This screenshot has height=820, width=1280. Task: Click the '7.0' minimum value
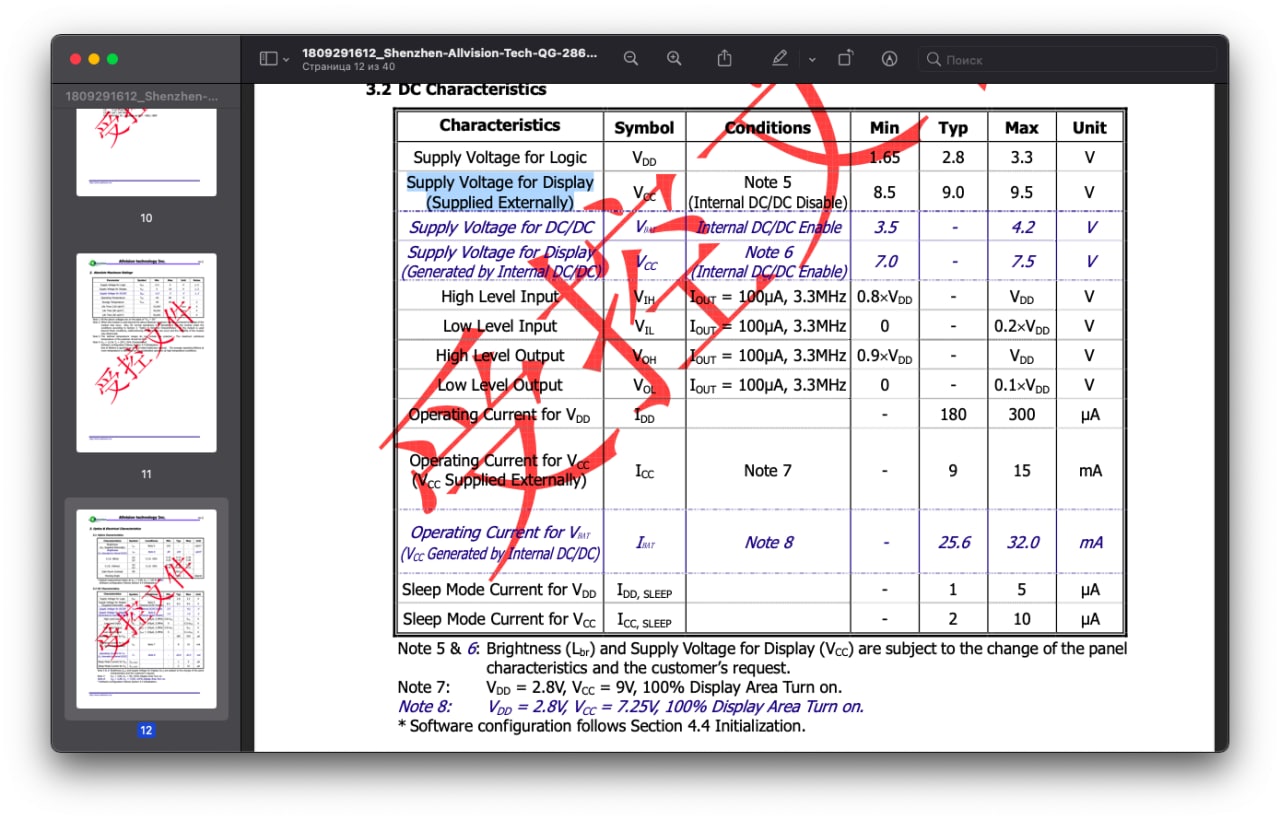(x=885, y=262)
